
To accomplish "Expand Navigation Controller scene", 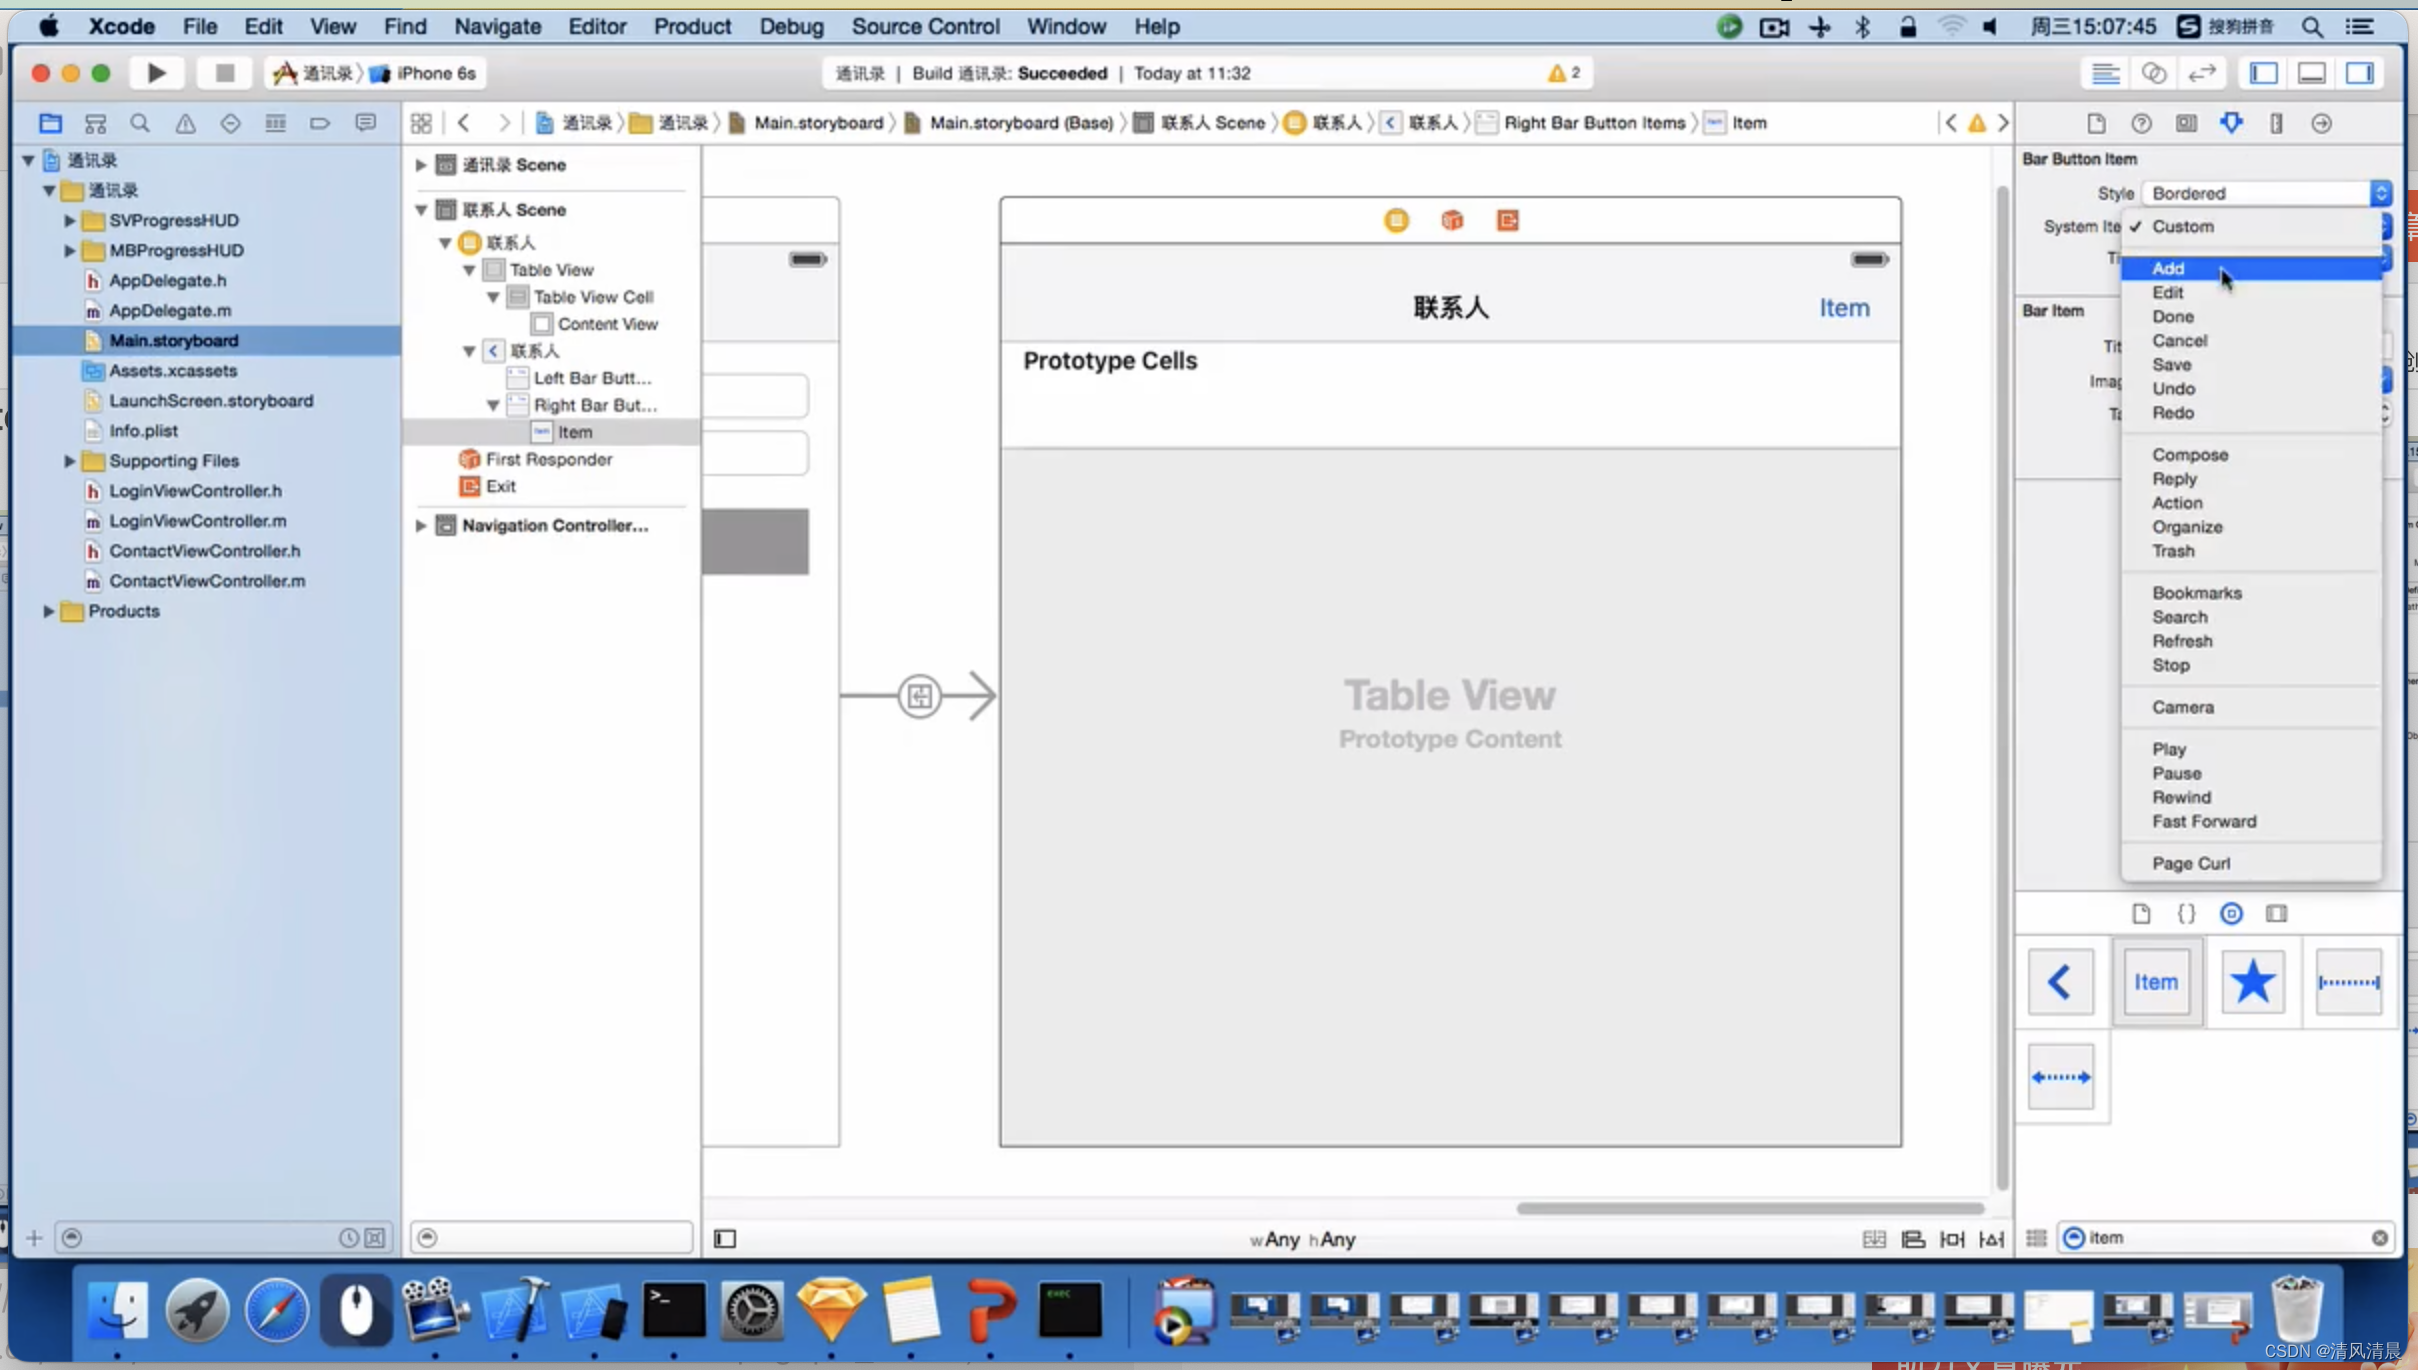I will [x=421, y=526].
